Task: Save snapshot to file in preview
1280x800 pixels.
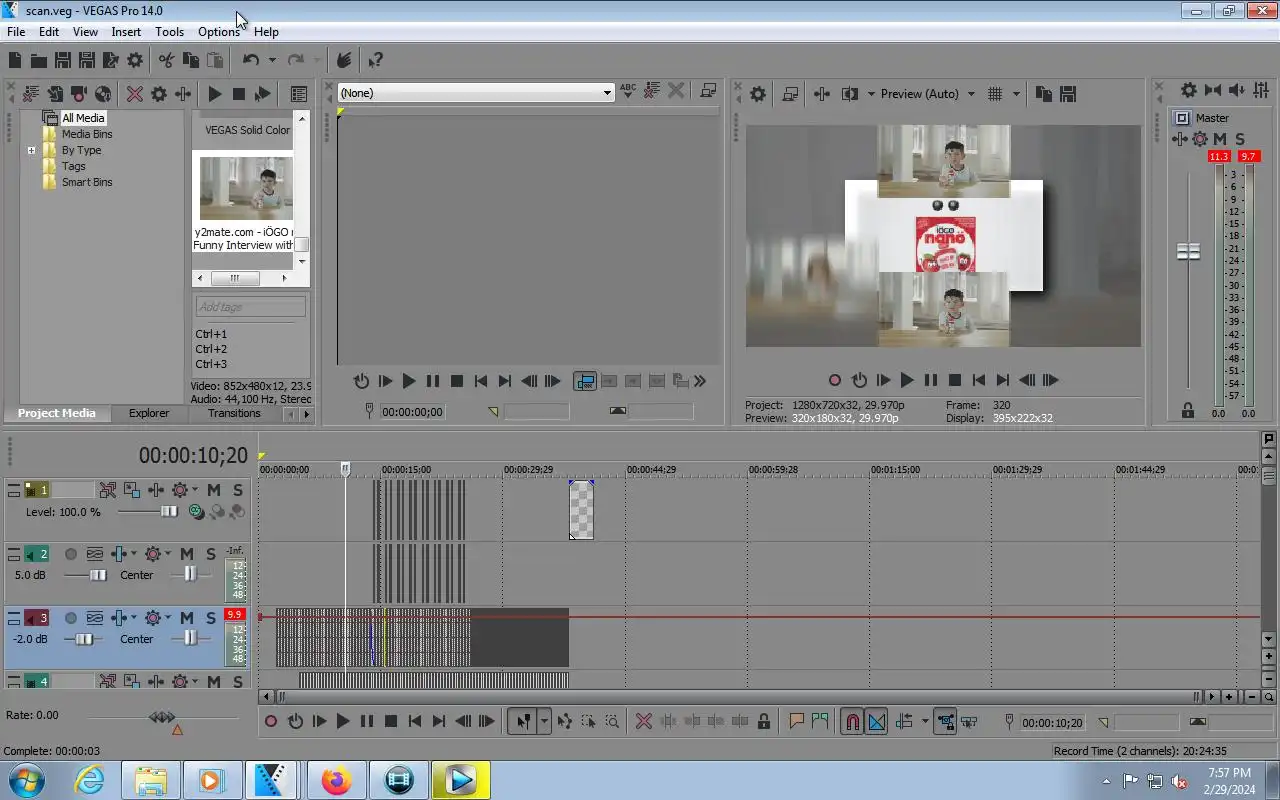Action: 1068,94
